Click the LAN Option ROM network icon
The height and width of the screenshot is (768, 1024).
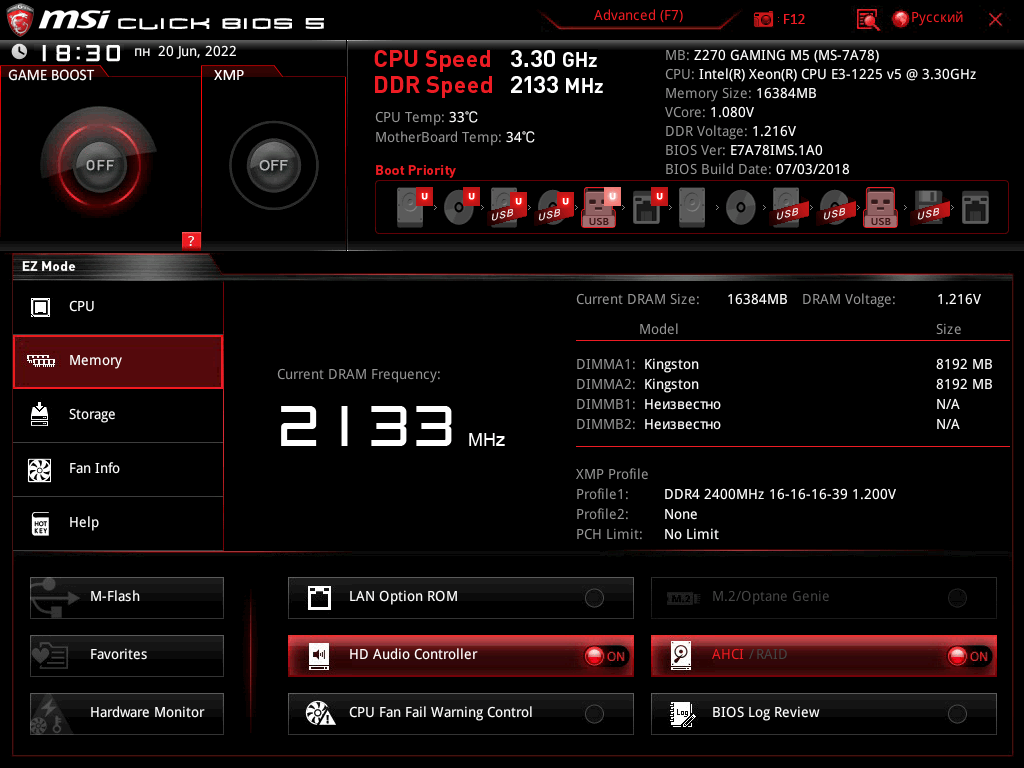[319, 597]
